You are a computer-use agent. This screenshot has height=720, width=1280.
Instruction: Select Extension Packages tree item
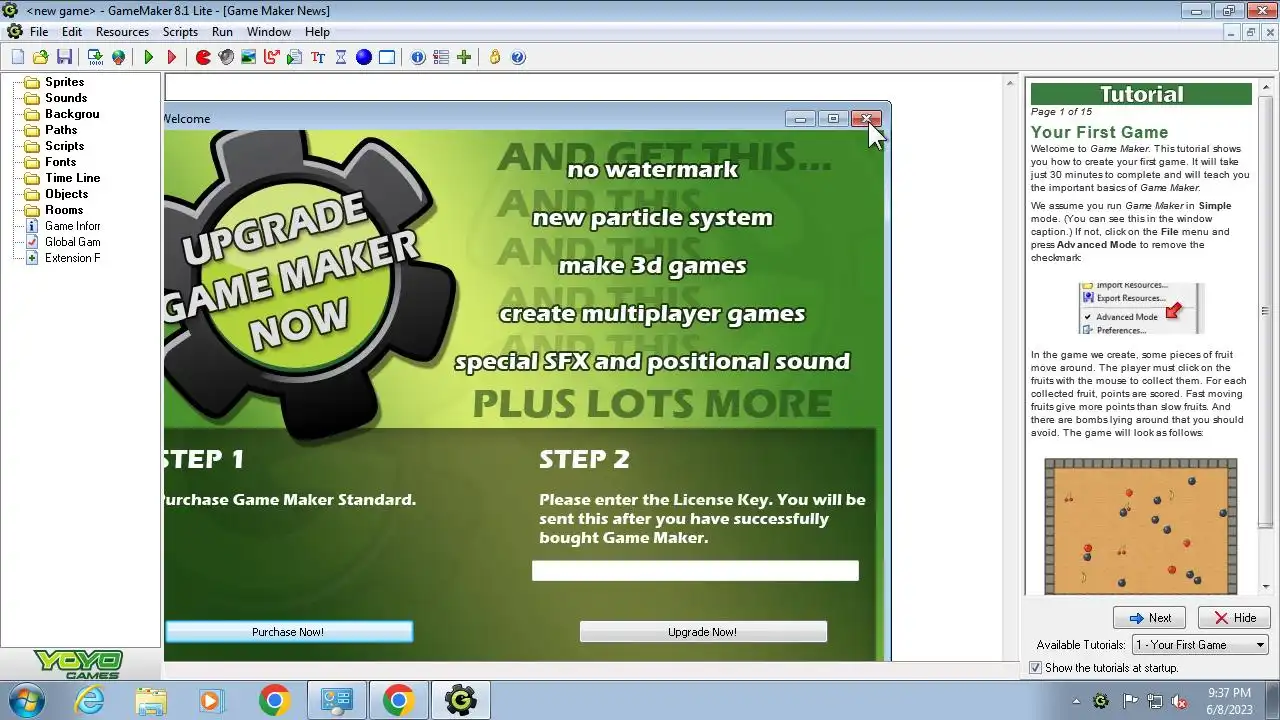point(72,258)
